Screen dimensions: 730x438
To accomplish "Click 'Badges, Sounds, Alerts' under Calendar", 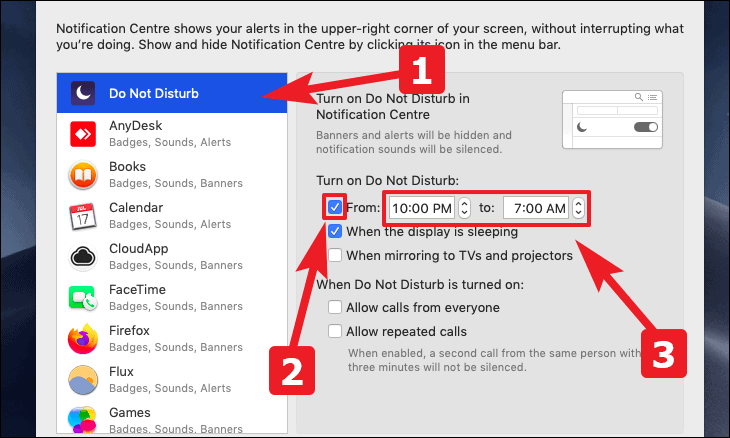I will click(x=170, y=224).
